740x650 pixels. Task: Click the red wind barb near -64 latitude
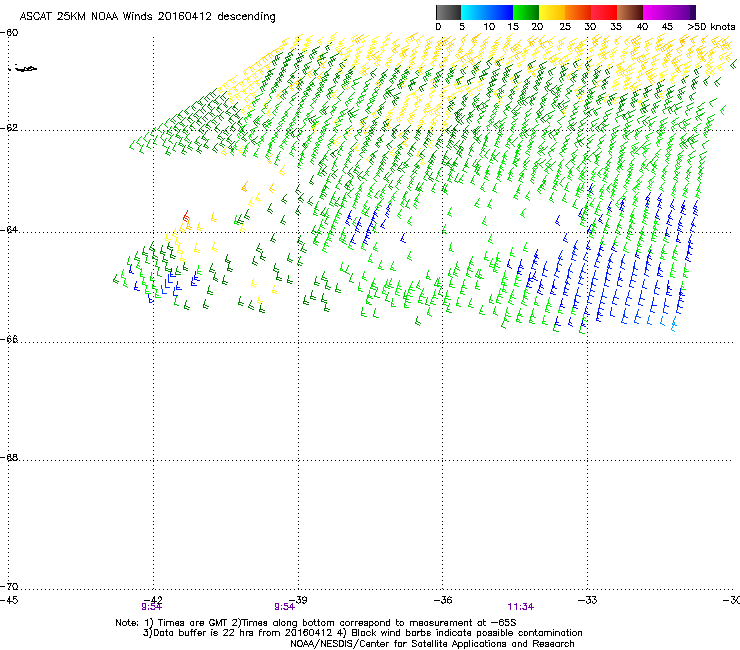(186, 216)
